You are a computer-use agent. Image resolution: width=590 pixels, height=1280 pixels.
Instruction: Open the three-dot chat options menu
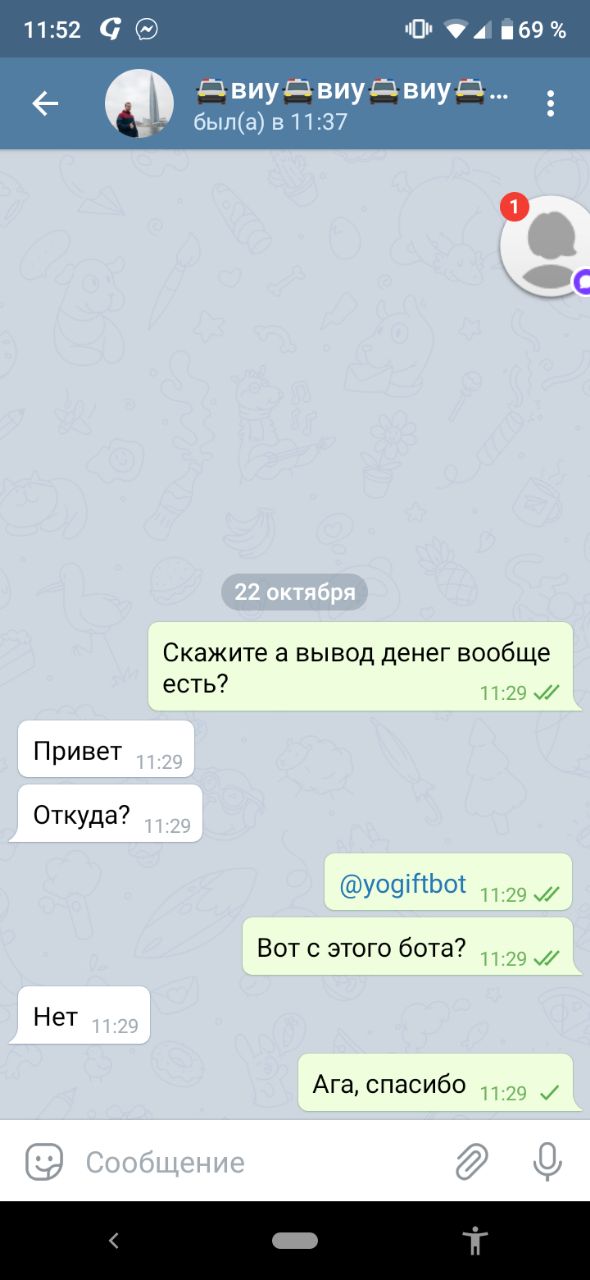[550, 104]
